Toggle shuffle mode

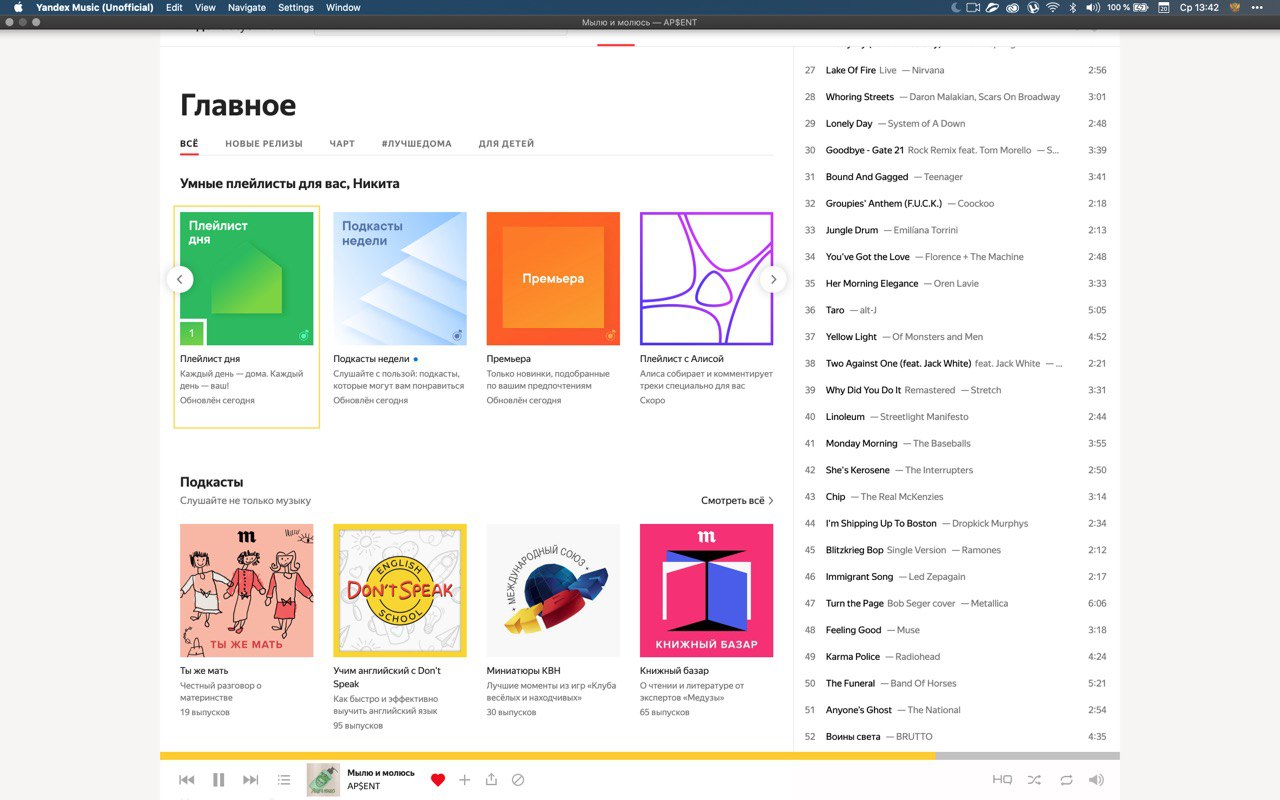tap(1034, 780)
